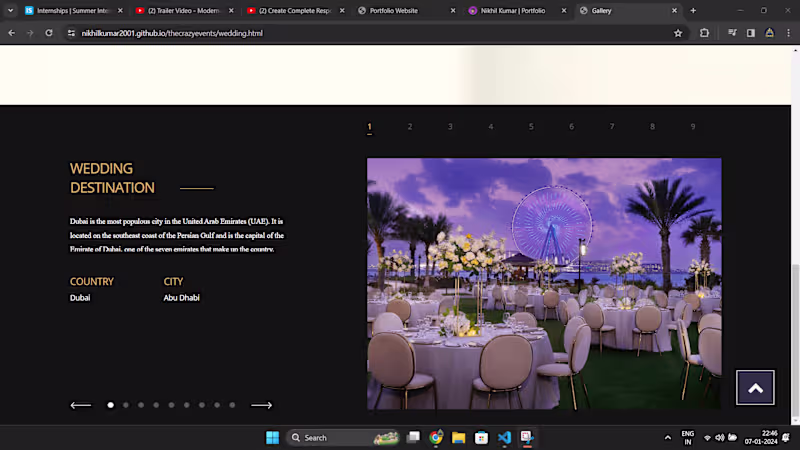Select the sixth carousel dot
Screen dimensions: 800x450
pyautogui.click(x=187, y=405)
